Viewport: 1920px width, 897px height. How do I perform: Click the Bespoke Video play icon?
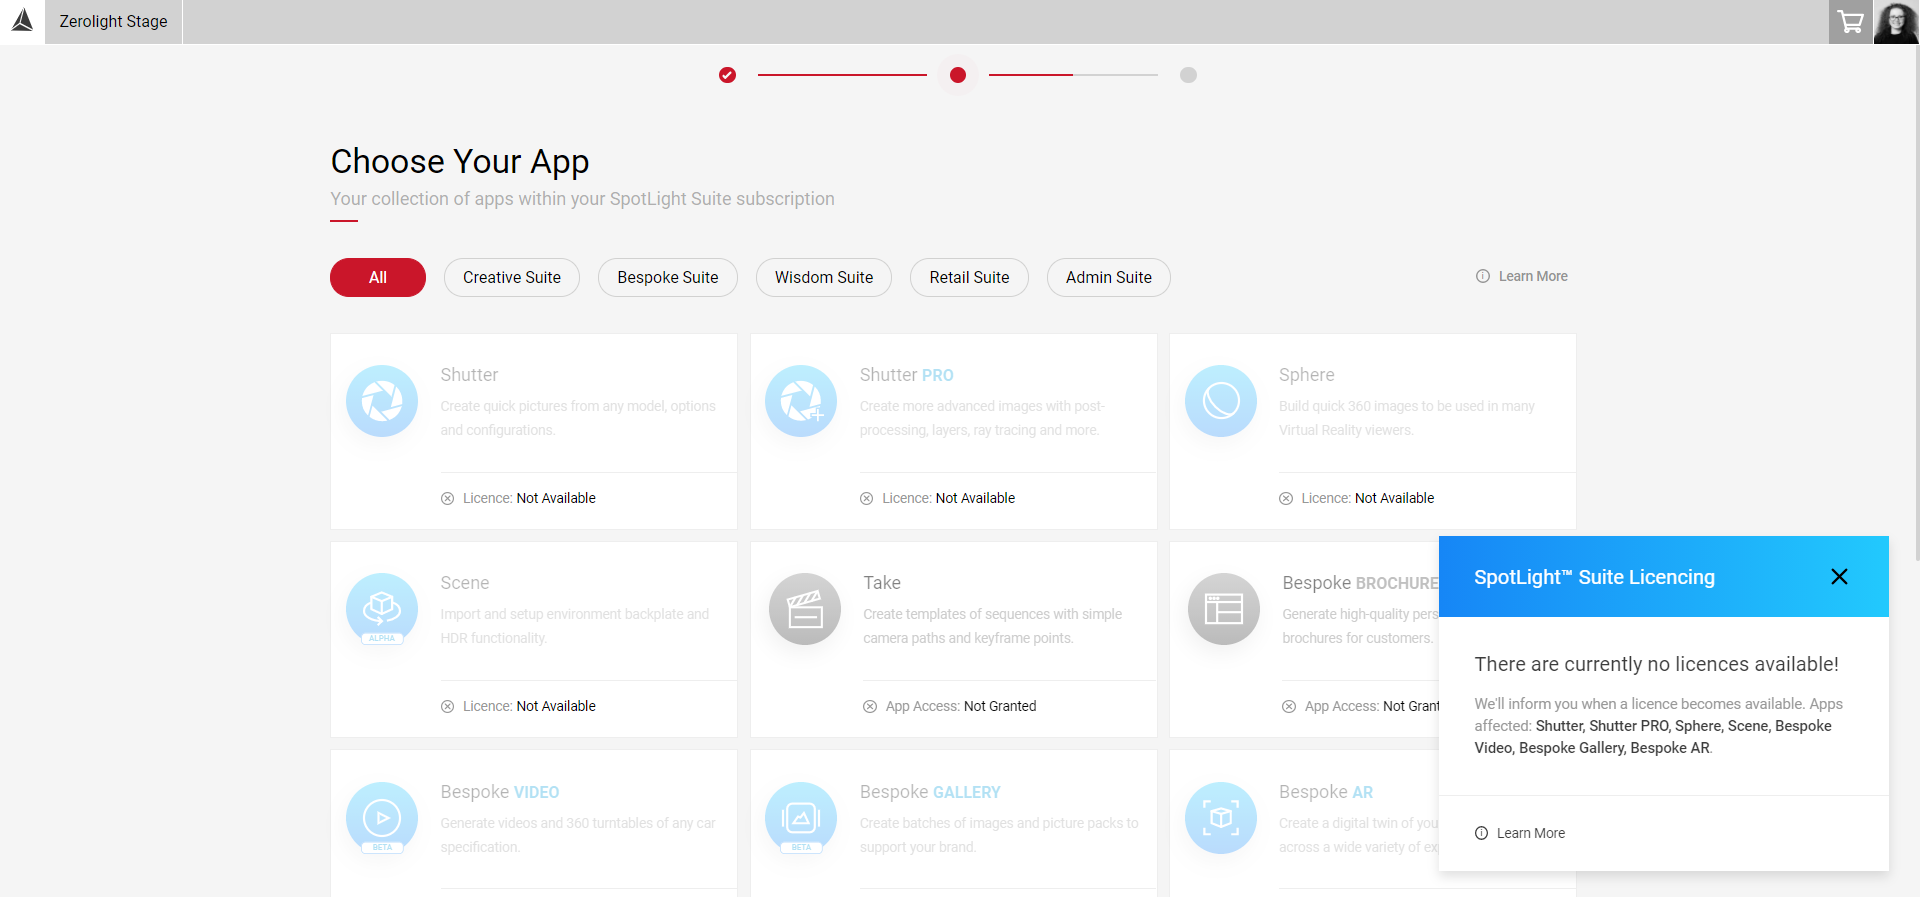point(382,818)
